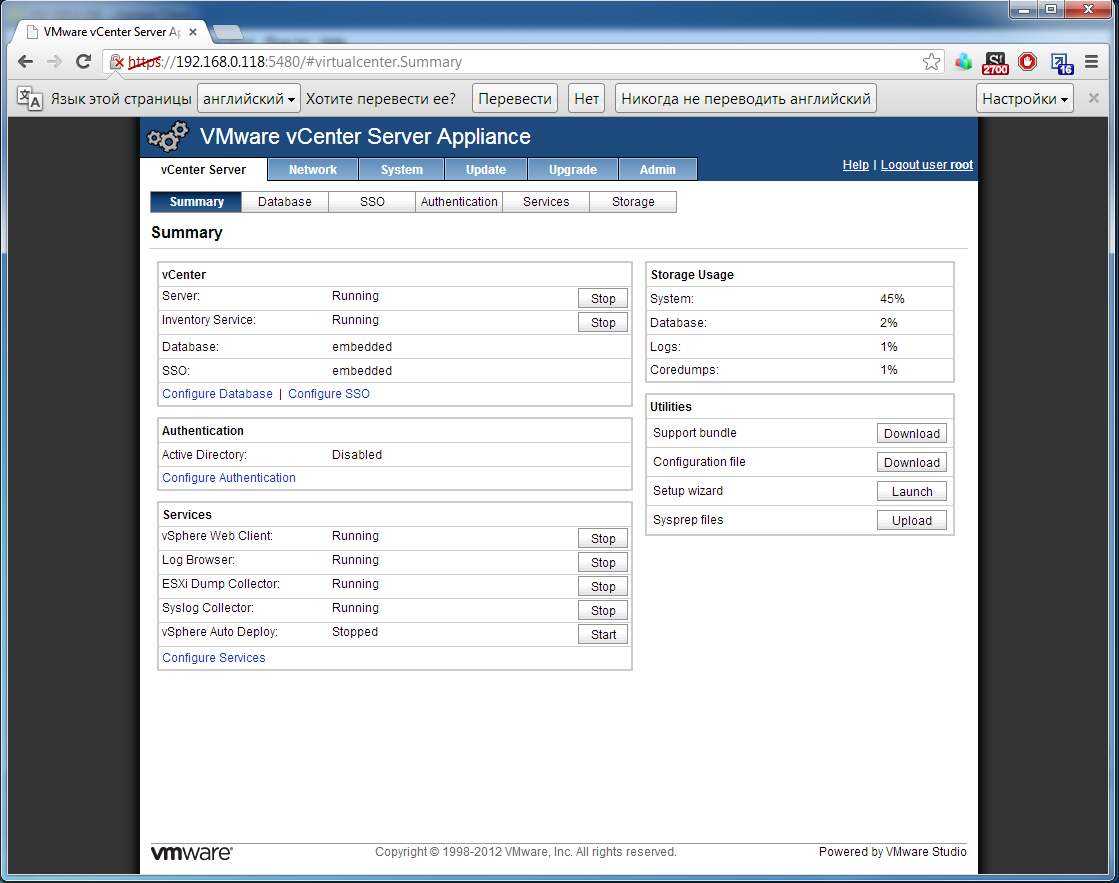Open the Chrome menu hamburger icon
This screenshot has width=1119, height=883.
pos(1091,62)
